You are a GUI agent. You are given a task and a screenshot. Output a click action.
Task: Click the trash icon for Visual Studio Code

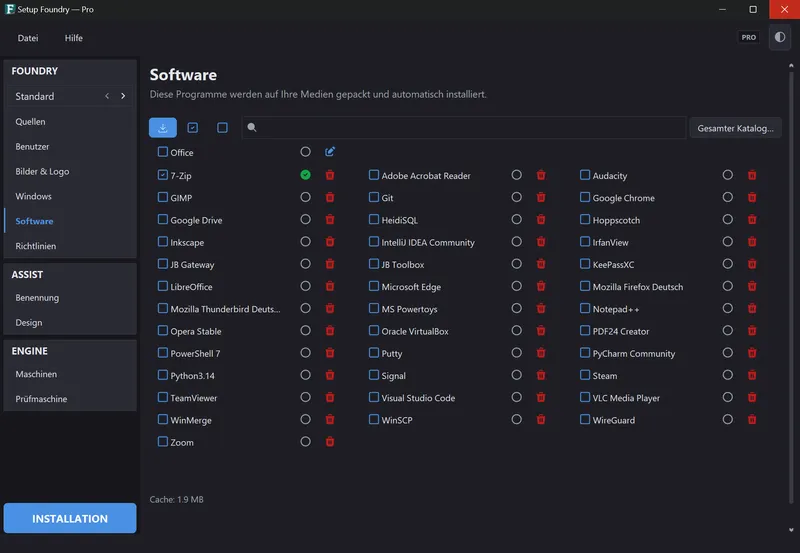(x=541, y=397)
